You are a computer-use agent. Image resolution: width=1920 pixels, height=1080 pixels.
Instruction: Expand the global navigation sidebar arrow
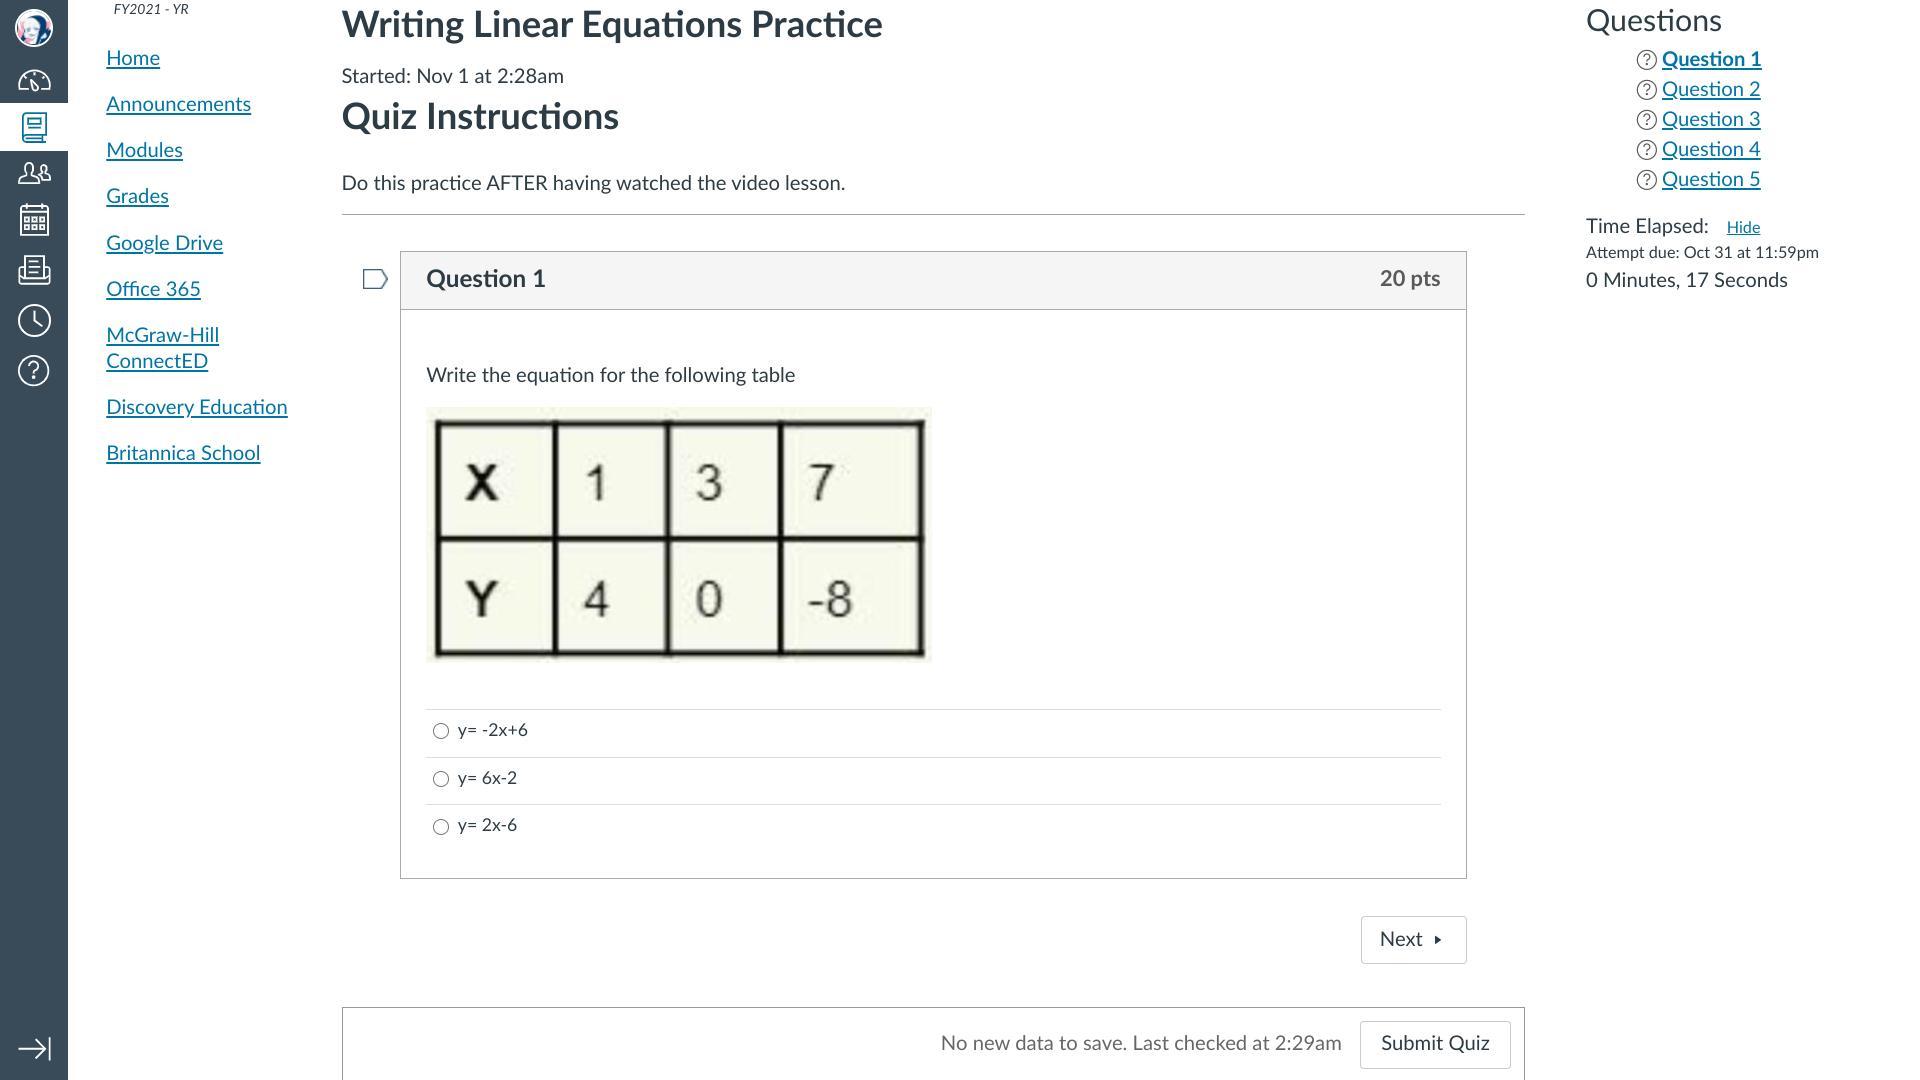(x=34, y=1049)
